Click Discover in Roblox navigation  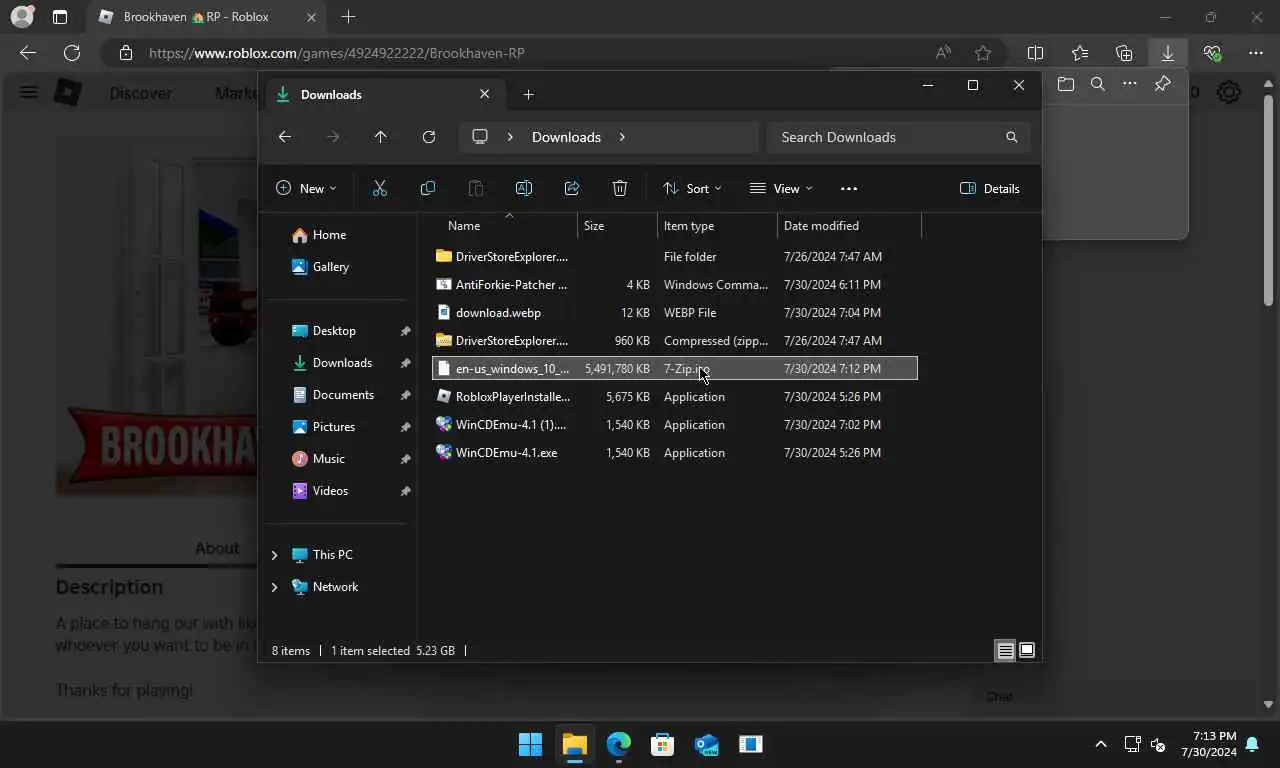(x=141, y=93)
